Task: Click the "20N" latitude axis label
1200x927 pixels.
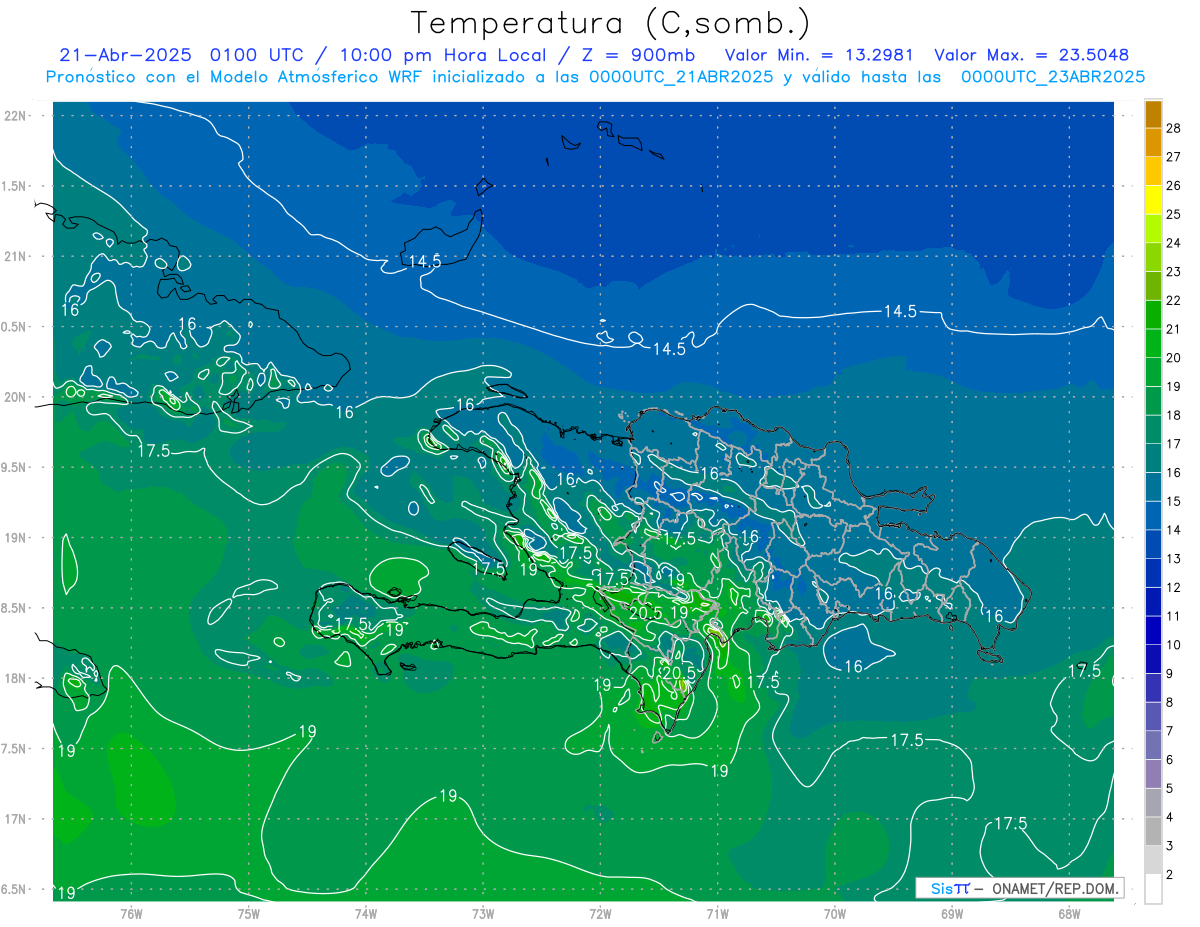Action: coord(15,397)
